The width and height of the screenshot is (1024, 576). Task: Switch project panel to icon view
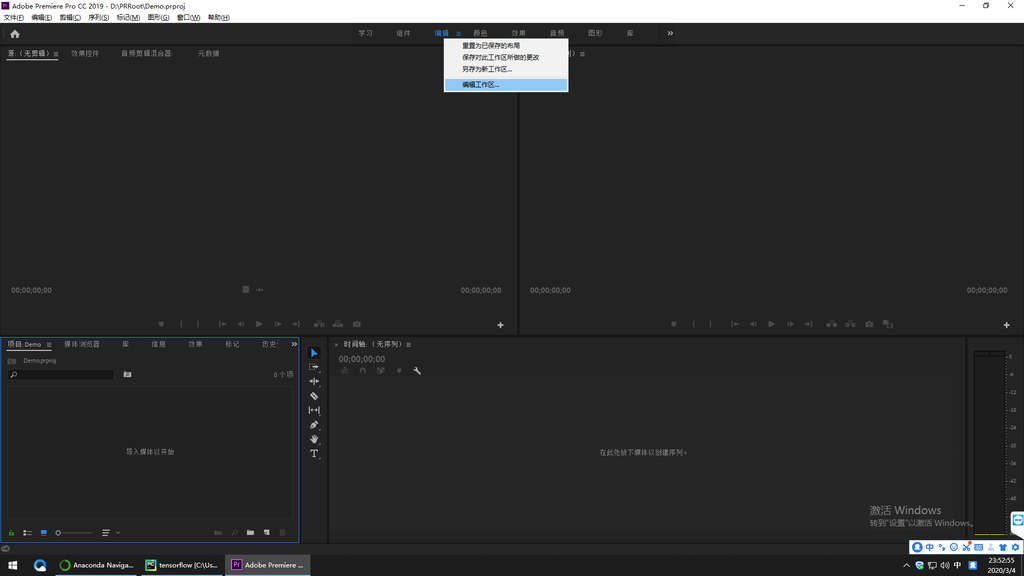[x=44, y=533]
